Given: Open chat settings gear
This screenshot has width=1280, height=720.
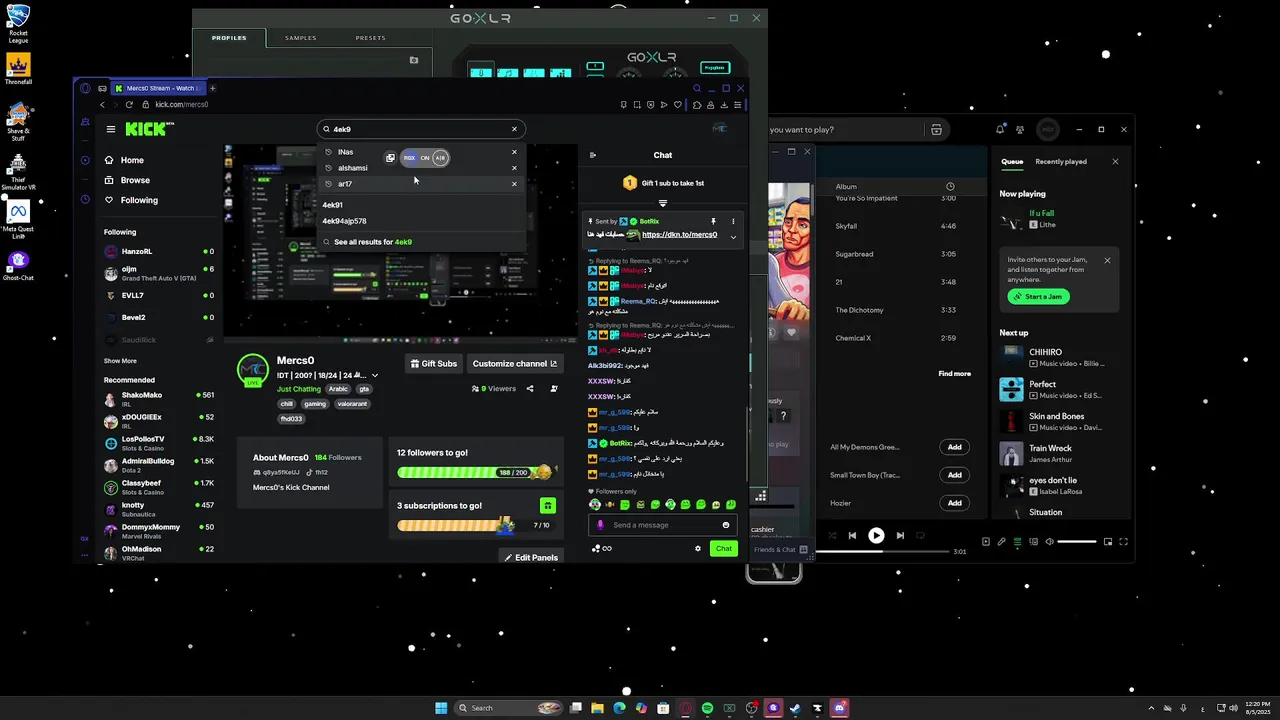Looking at the screenshot, I should (x=698, y=548).
